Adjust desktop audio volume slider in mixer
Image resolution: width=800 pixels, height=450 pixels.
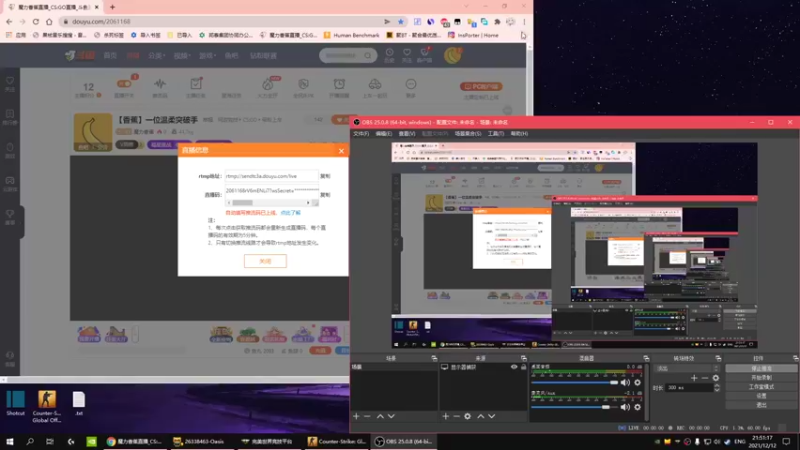[574, 383]
